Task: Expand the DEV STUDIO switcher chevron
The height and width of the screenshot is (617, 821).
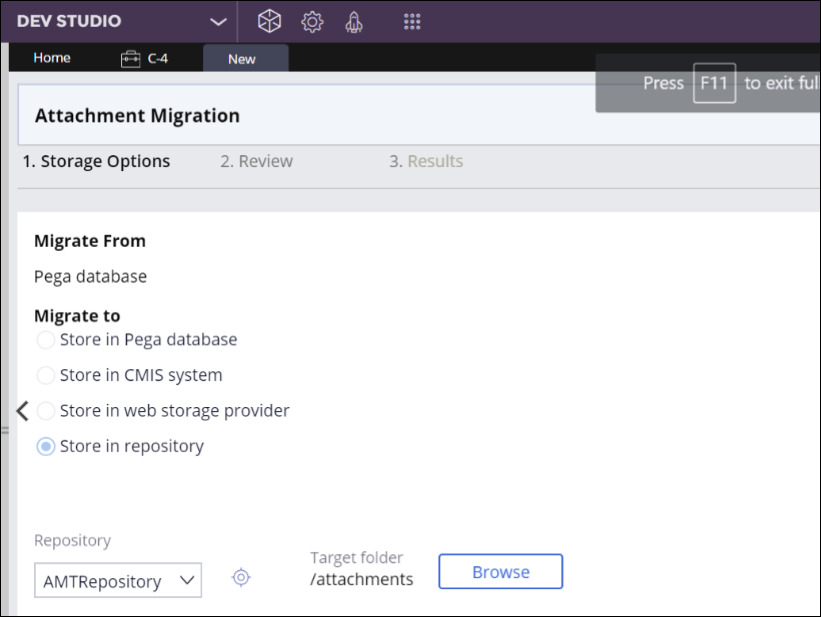Action: tap(218, 21)
